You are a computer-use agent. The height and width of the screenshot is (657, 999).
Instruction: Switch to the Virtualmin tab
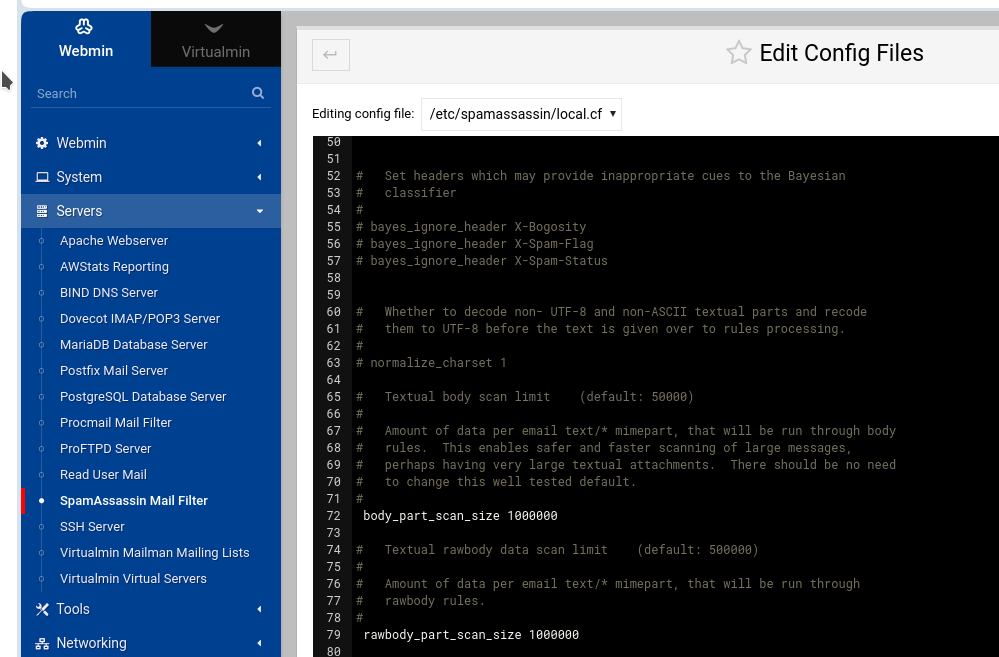point(215,39)
